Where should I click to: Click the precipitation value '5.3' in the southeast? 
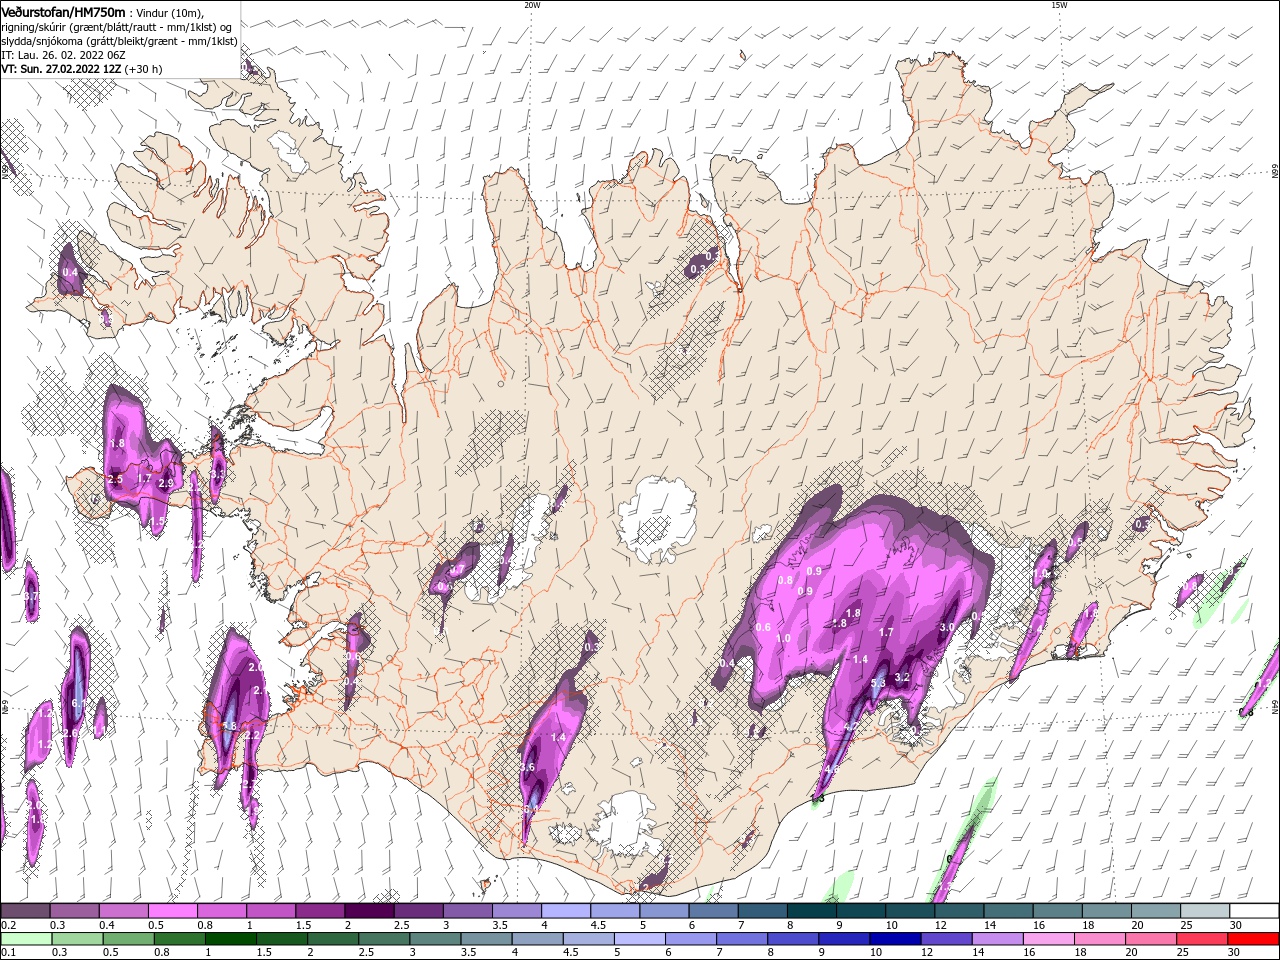tap(879, 682)
